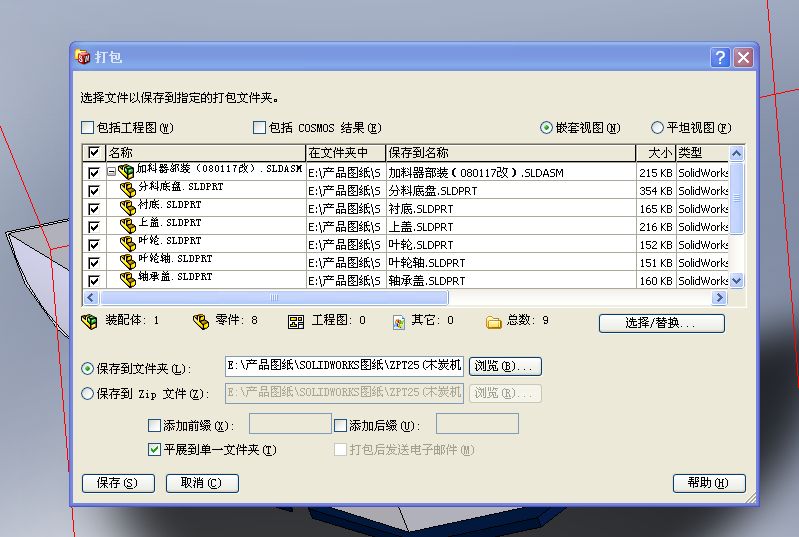Select 保存到文件夹 radio option
Image resolution: width=799 pixels, height=537 pixels.
click(88, 368)
